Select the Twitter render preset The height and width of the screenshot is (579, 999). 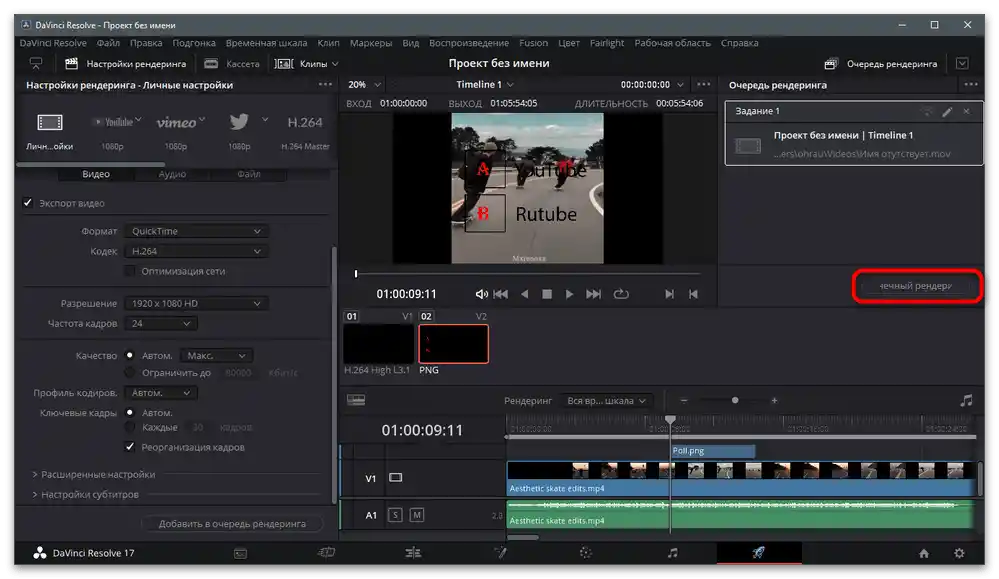pos(238,122)
